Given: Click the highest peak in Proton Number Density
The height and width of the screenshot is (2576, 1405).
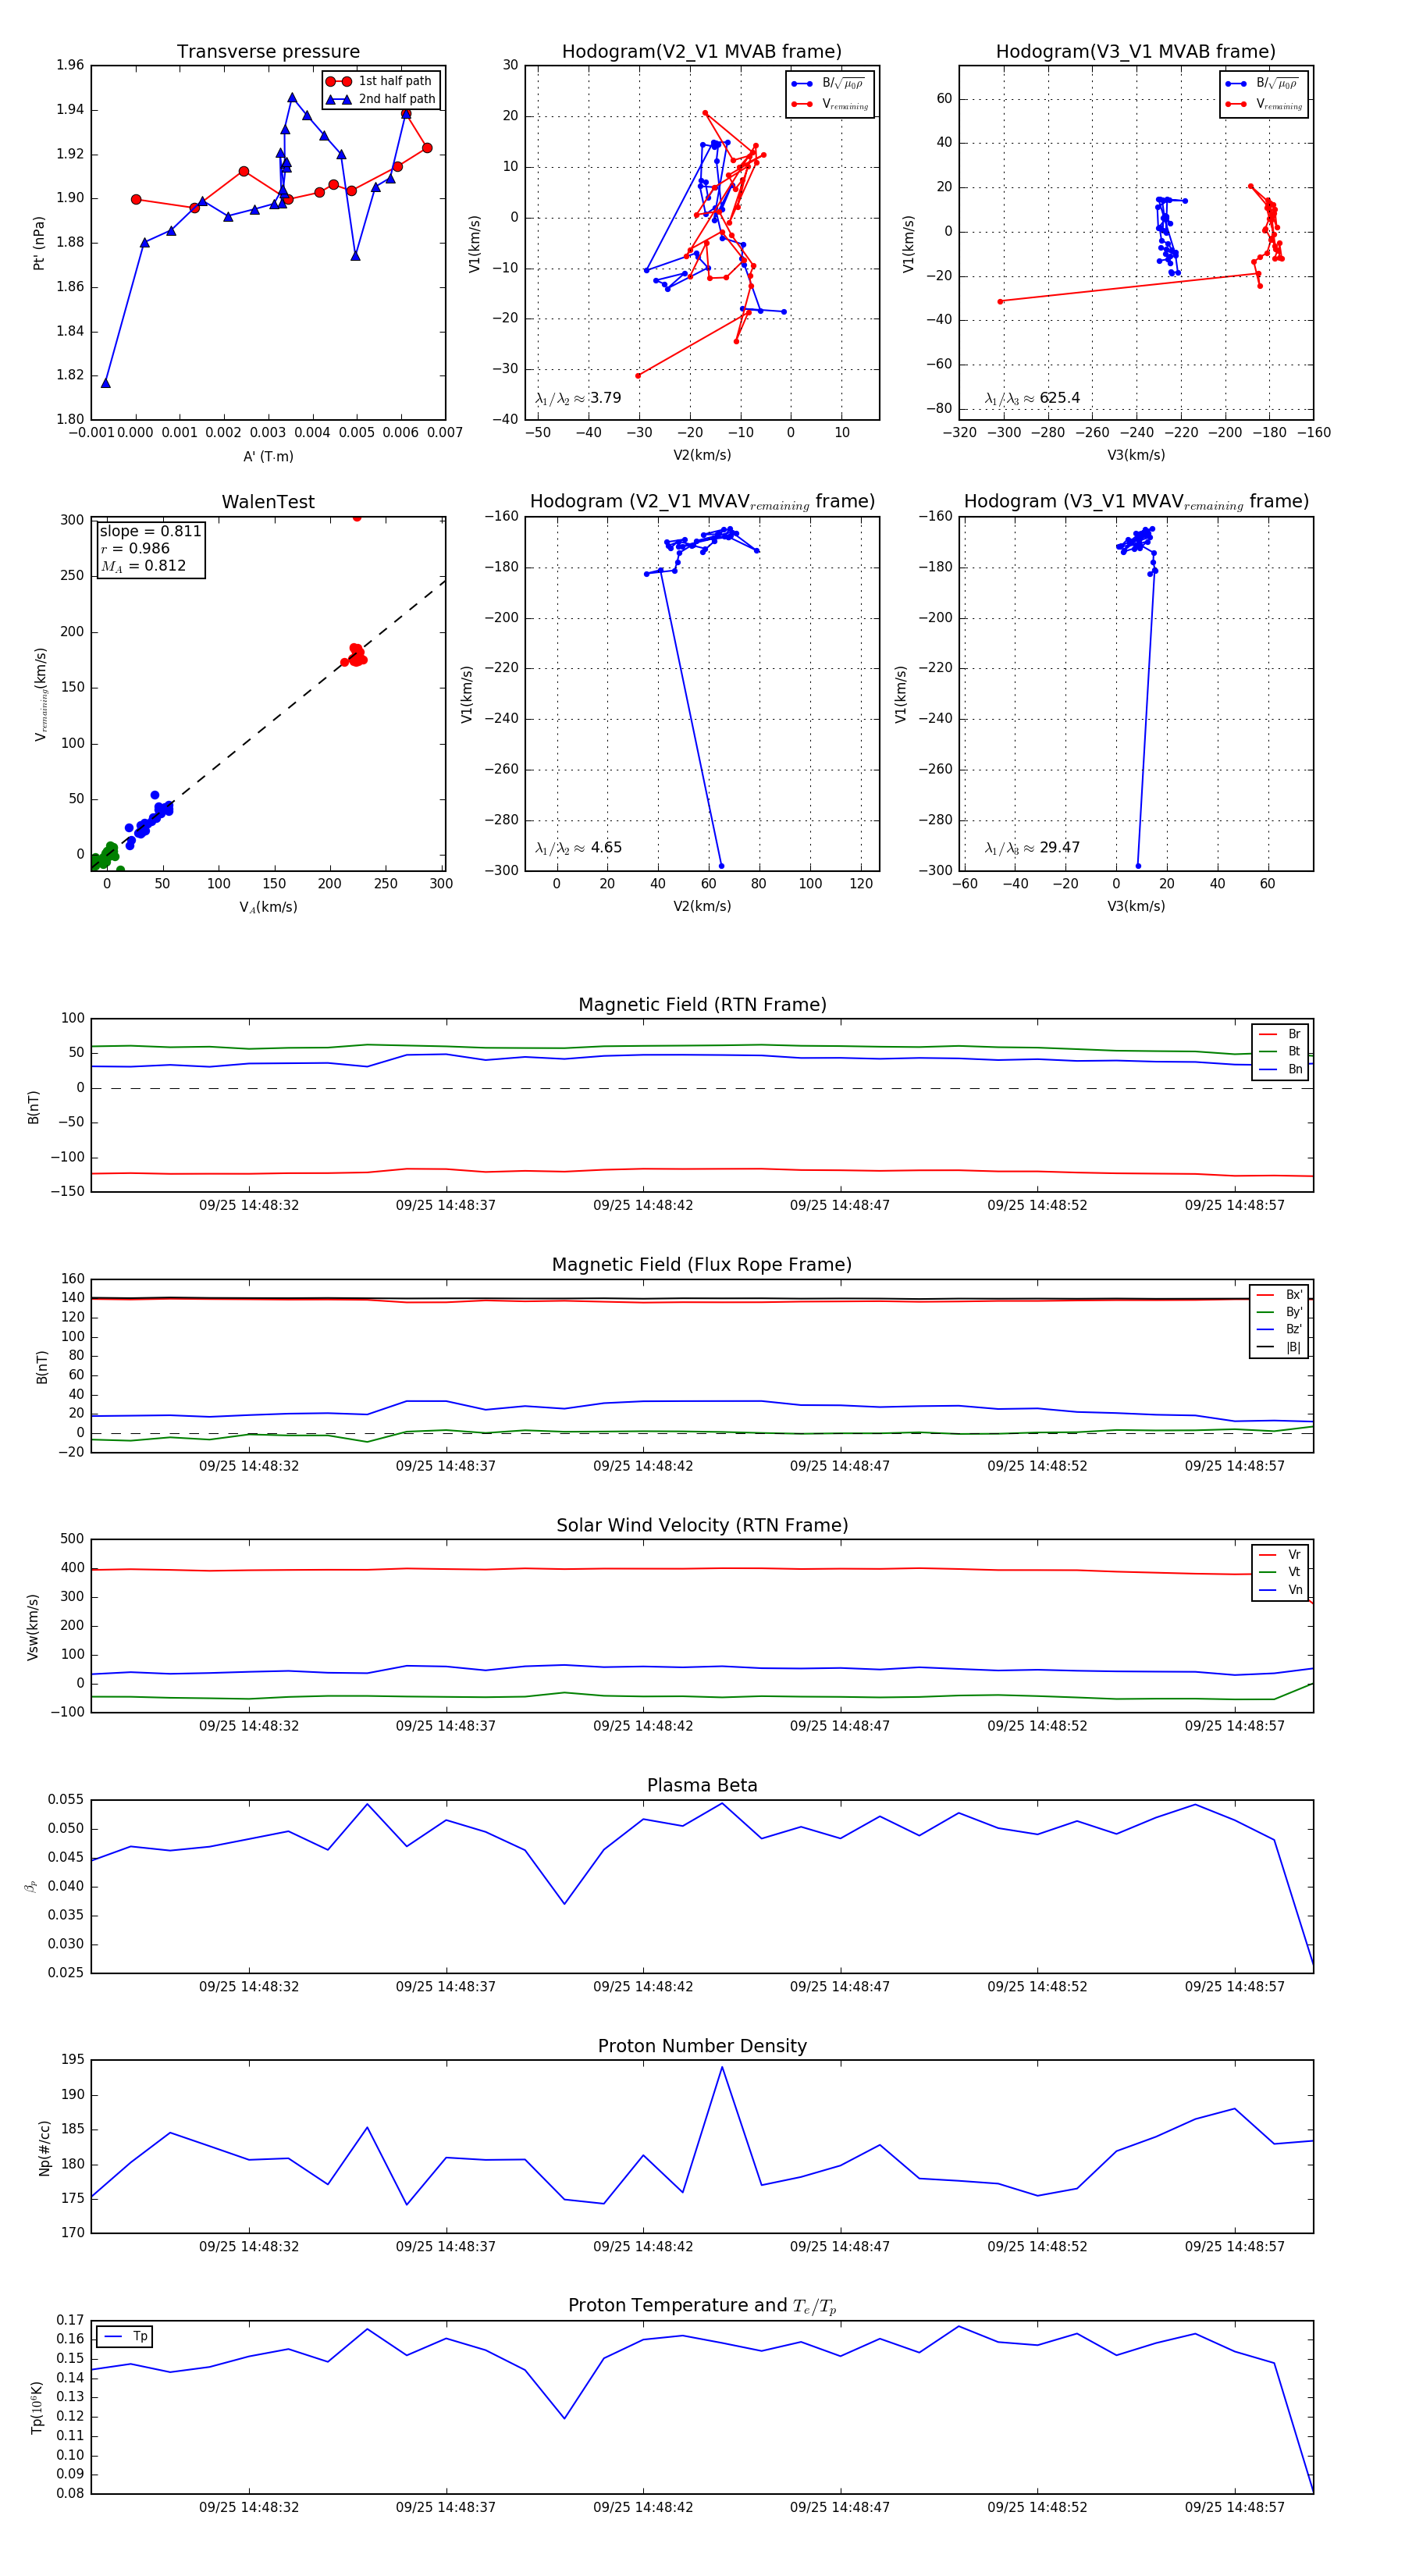Looking at the screenshot, I should [722, 2067].
